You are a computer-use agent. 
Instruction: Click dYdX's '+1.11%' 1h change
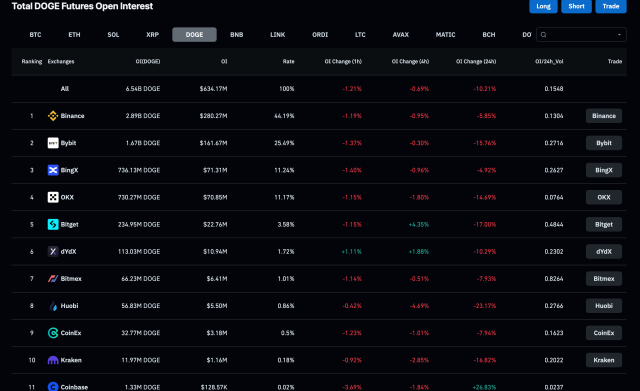pyautogui.click(x=351, y=251)
